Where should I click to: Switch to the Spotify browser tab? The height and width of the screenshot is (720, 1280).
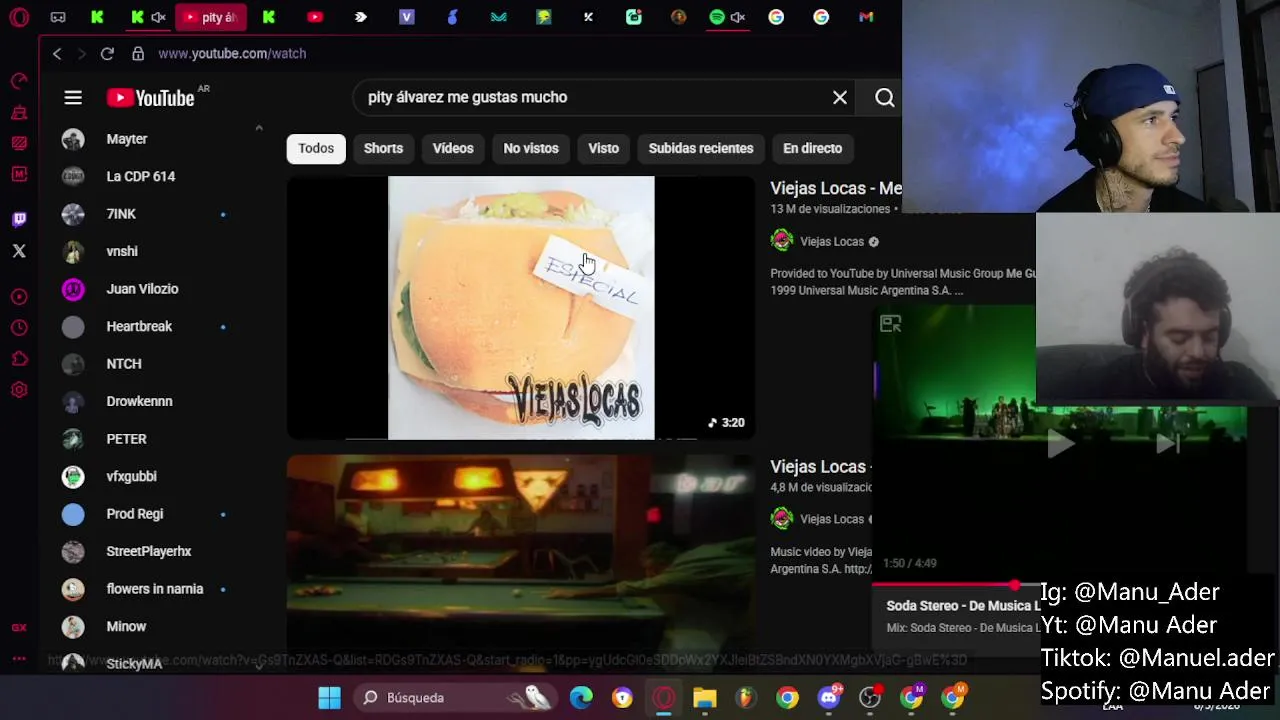click(x=717, y=17)
